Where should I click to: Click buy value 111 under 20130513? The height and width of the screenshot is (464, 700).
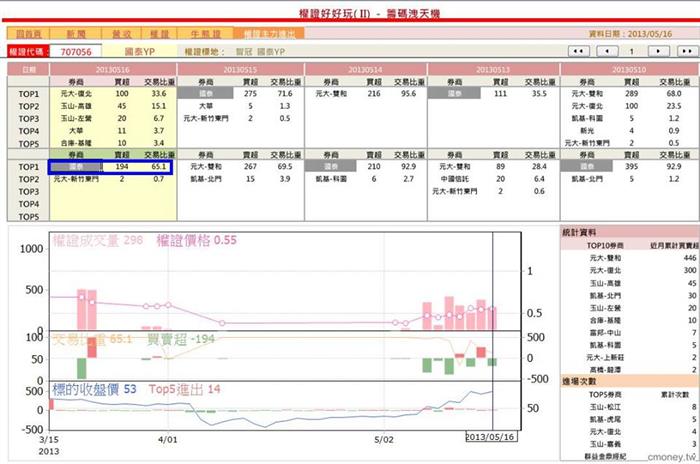tap(500, 94)
